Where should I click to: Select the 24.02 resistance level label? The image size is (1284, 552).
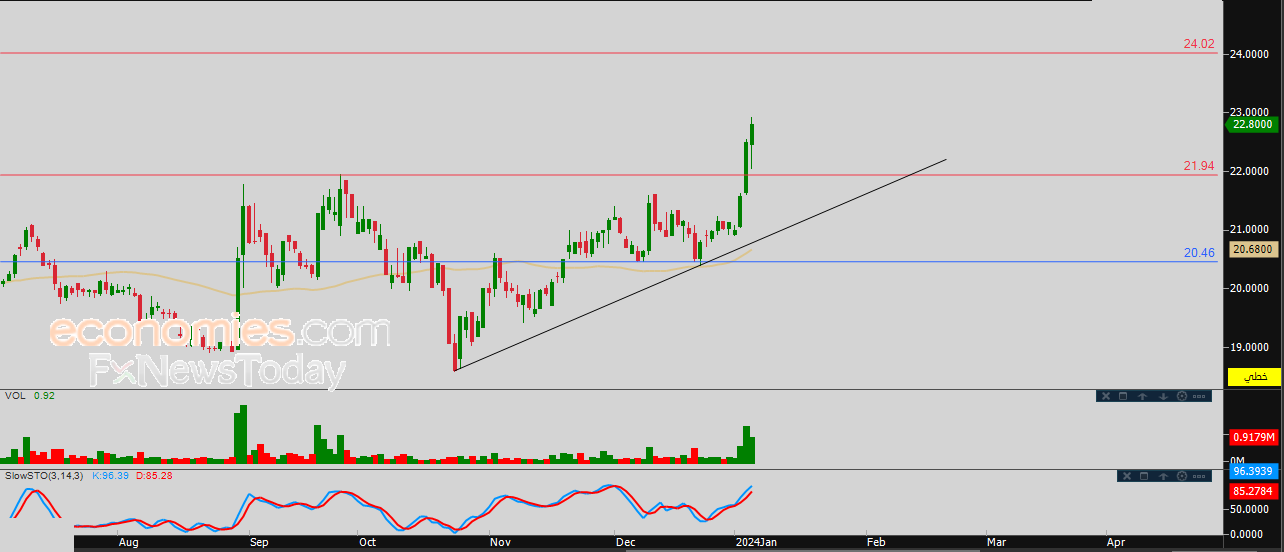(x=1199, y=44)
